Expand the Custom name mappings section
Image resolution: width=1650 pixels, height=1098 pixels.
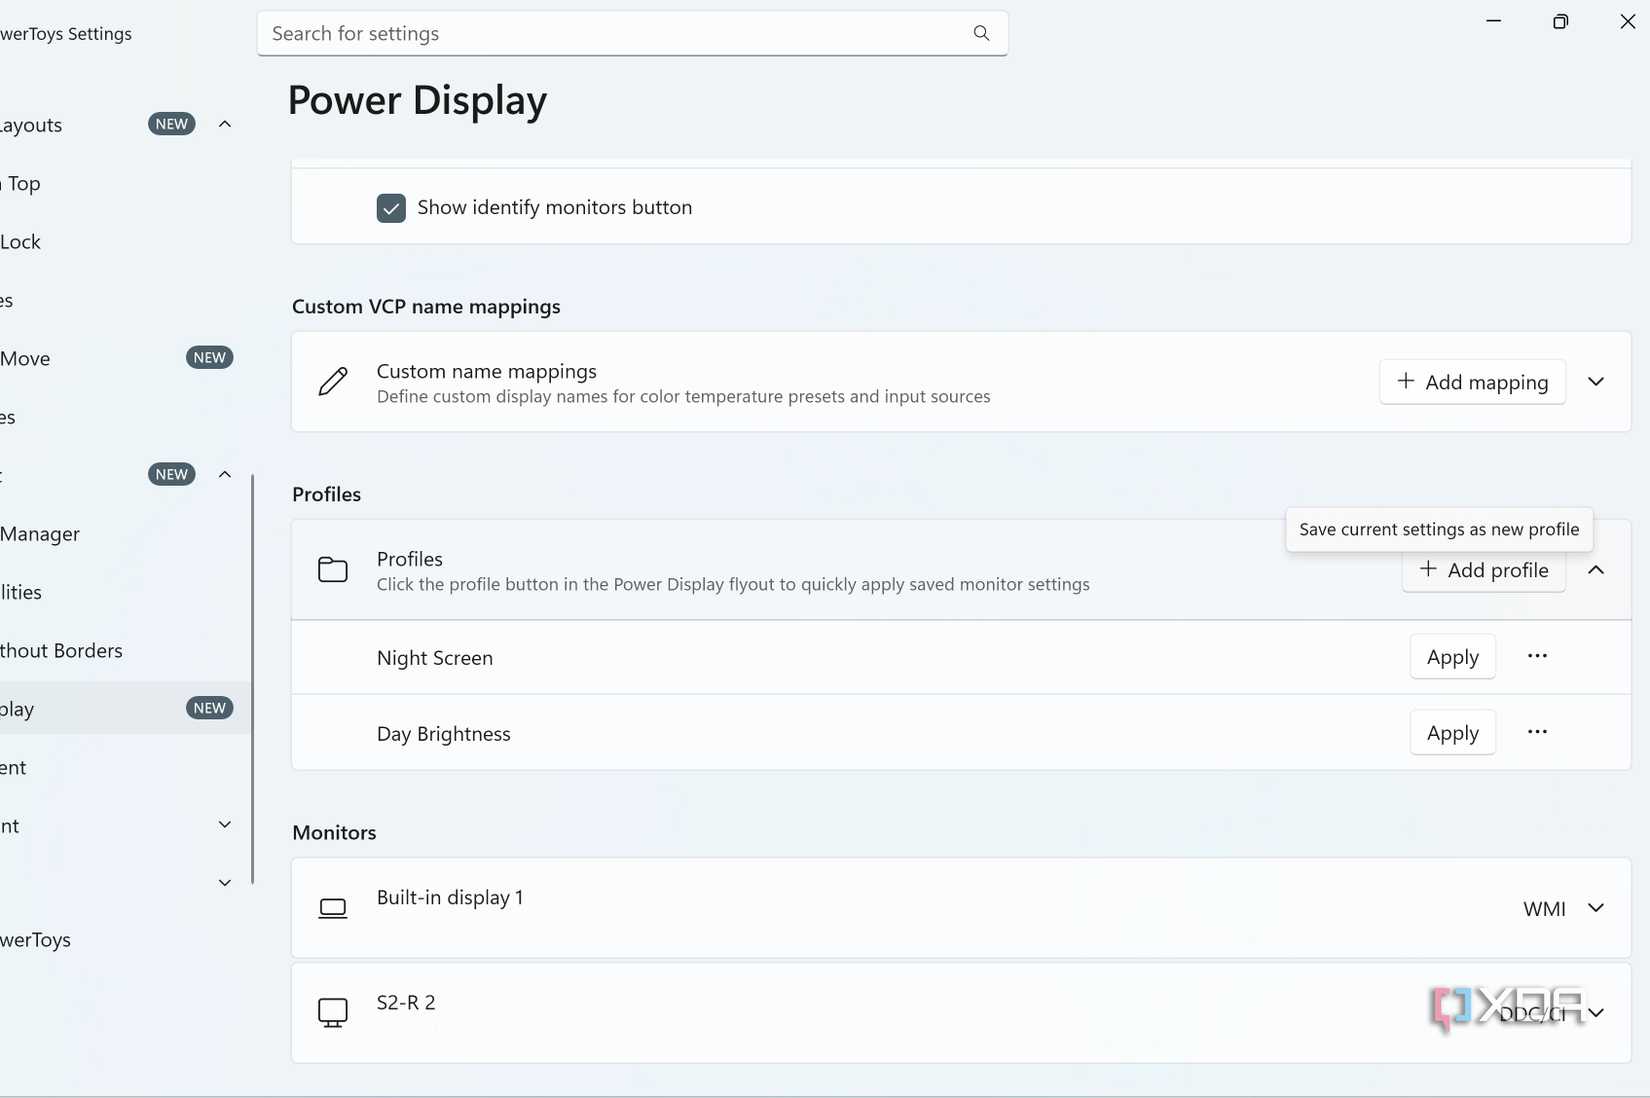click(1596, 381)
